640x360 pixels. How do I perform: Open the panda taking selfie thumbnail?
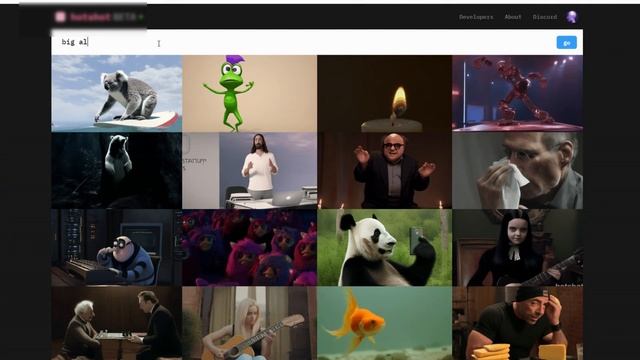click(384, 247)
